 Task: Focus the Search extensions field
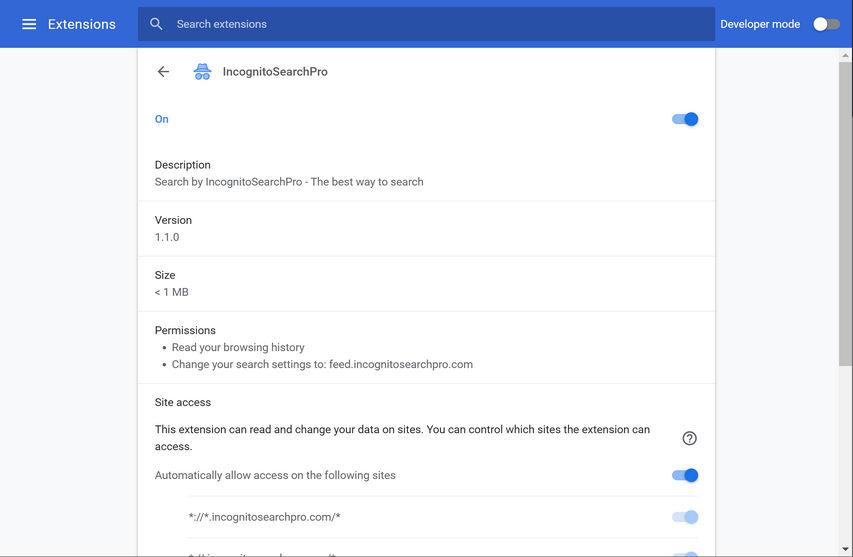[426, 24]
